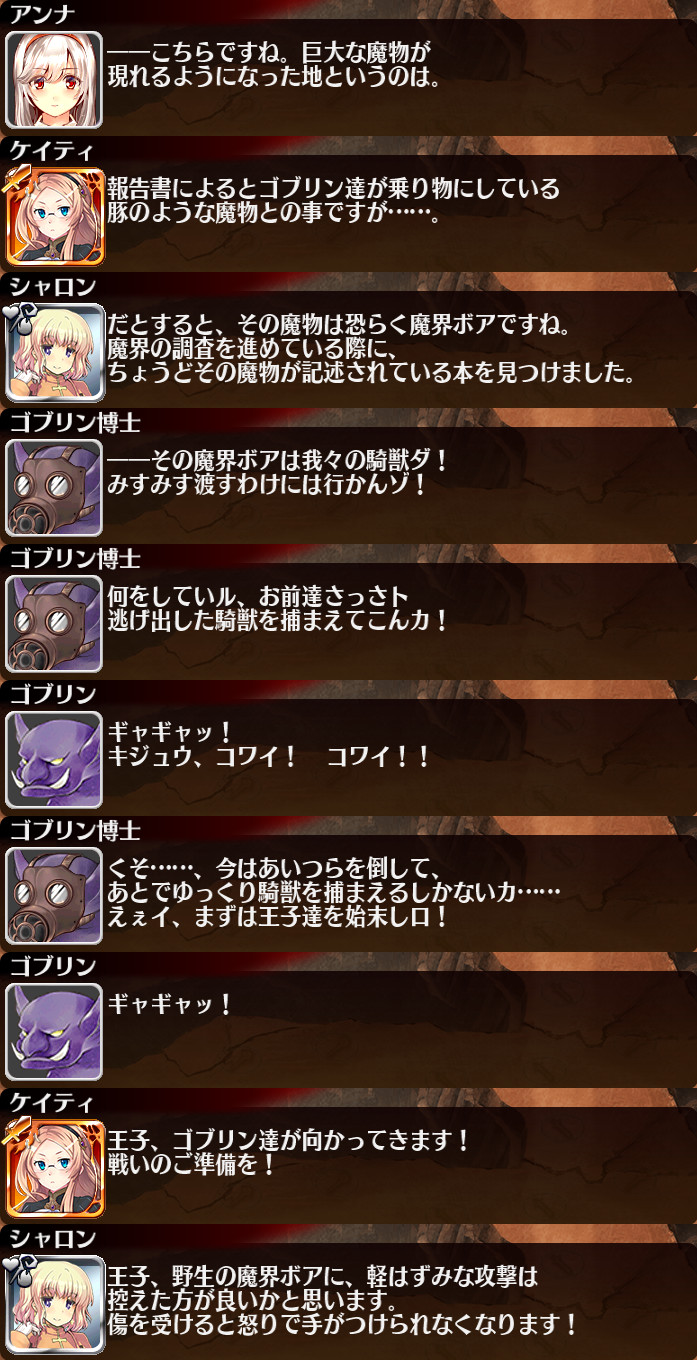697x1360 pixels.
Task: Click Anna's dialogue about the giant monster
Action: 275,65
